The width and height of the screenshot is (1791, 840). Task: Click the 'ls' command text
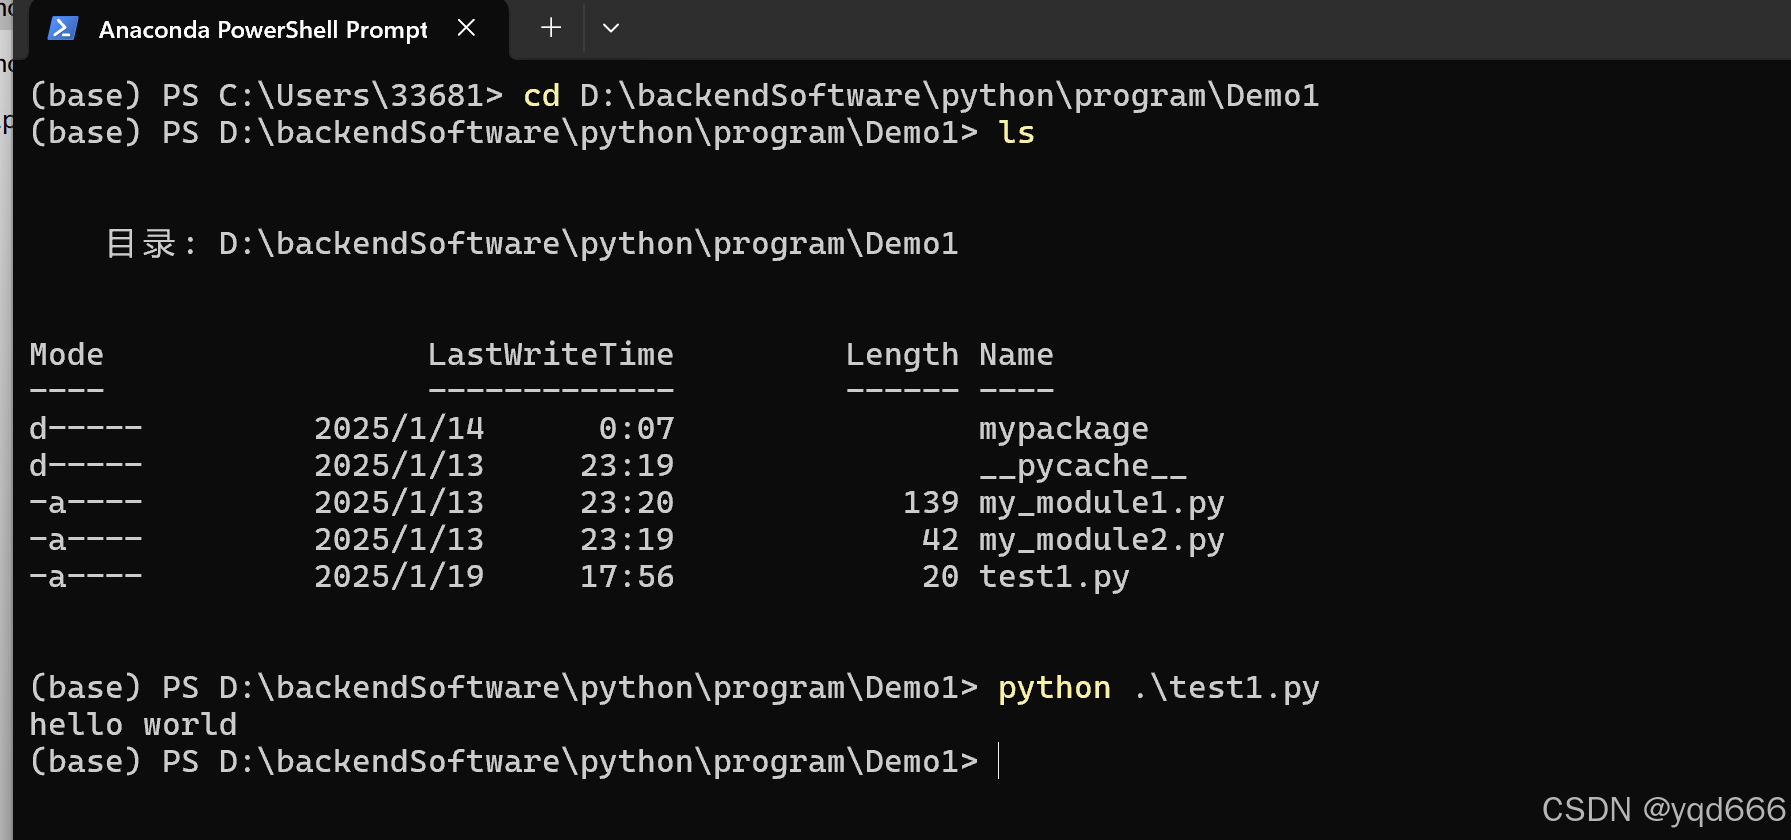(1017, 132)
